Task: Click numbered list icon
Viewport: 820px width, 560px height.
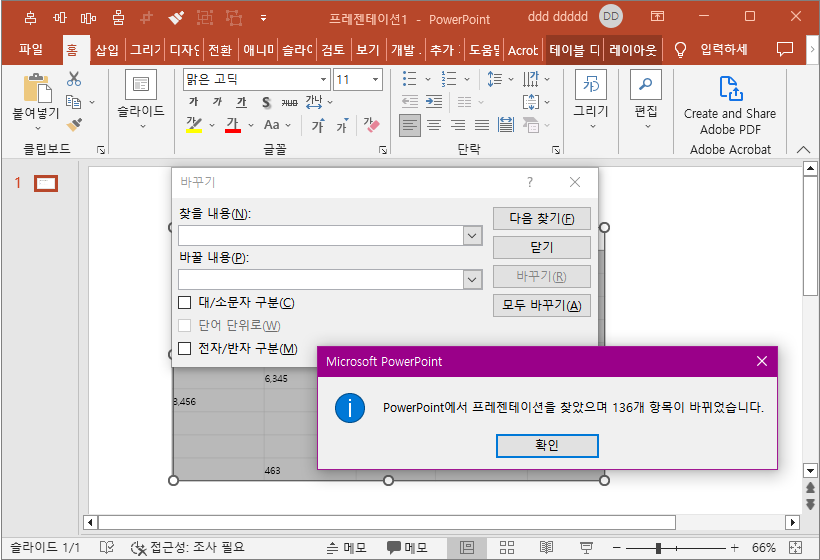Action: [x=449, y=79]
